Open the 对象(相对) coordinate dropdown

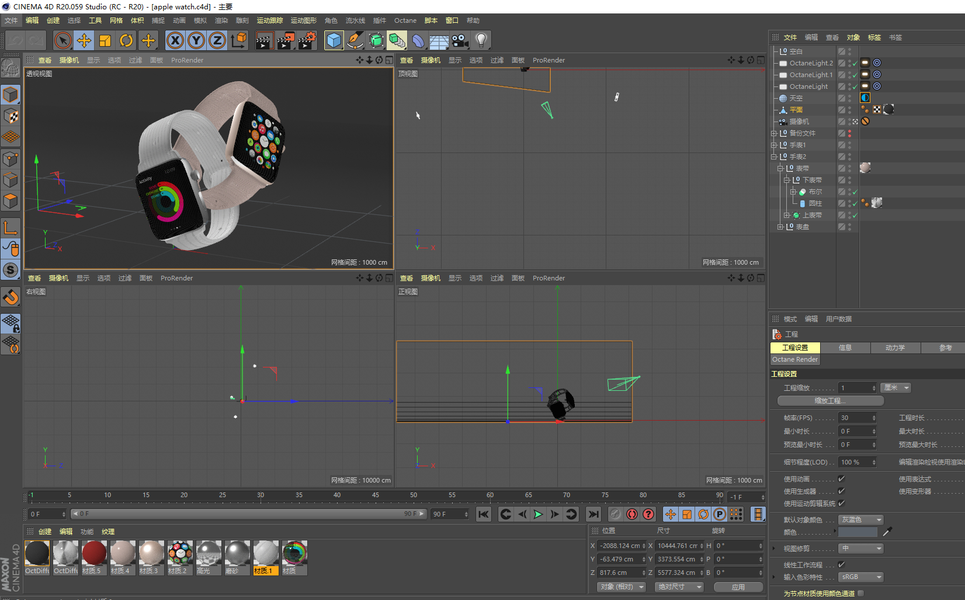622,586
